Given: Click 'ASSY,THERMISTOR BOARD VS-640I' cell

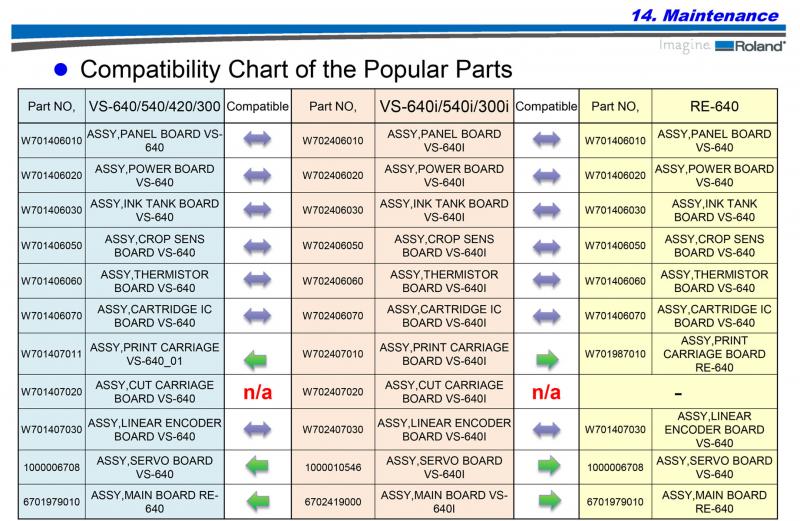Looking at the screenshot, I should click(444, 281).
